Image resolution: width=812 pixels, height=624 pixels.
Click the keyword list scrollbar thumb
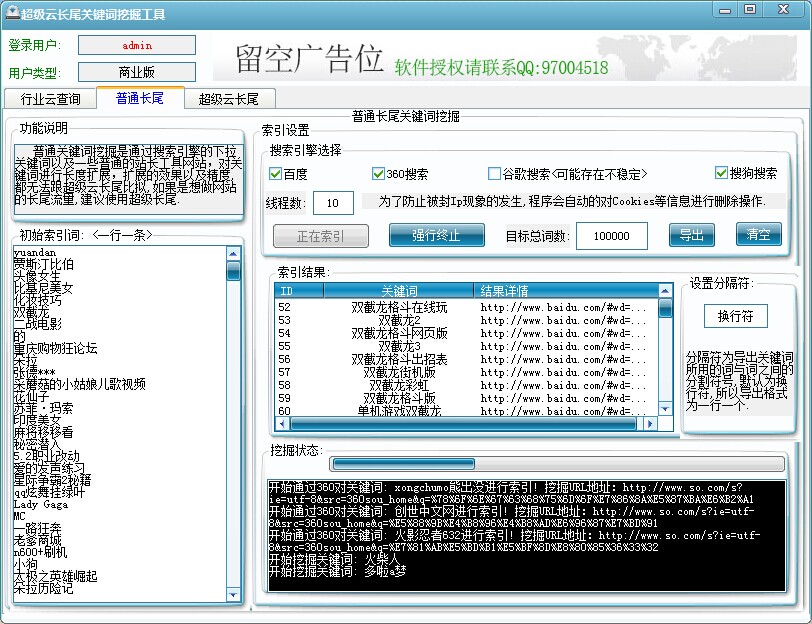click(233, 270)
